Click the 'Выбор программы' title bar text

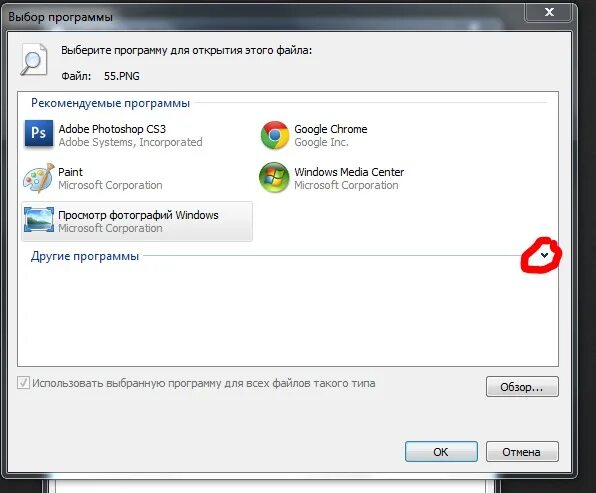(60, 17)
